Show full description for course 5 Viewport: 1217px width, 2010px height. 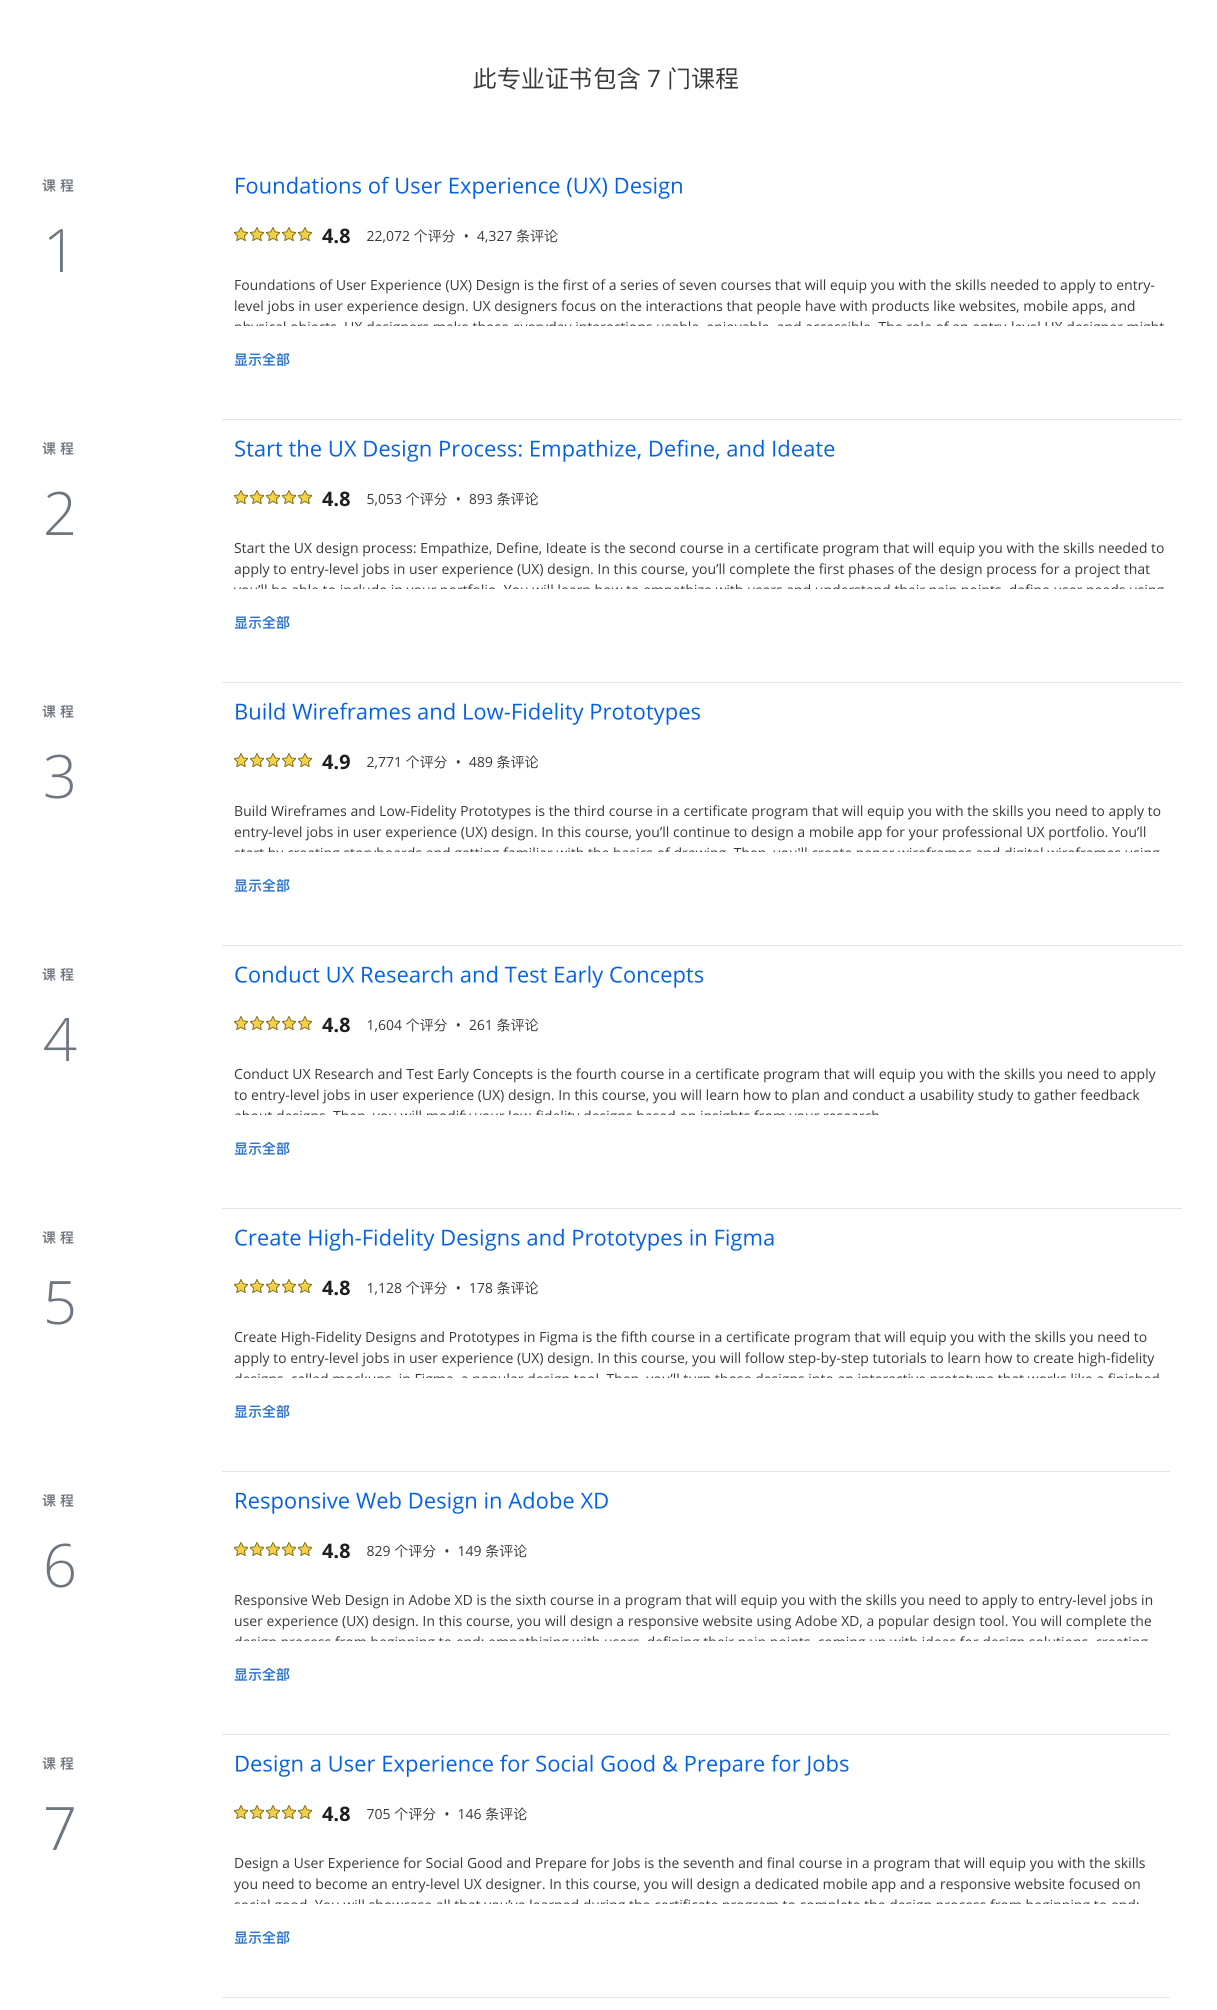[x=262, y=1412]
